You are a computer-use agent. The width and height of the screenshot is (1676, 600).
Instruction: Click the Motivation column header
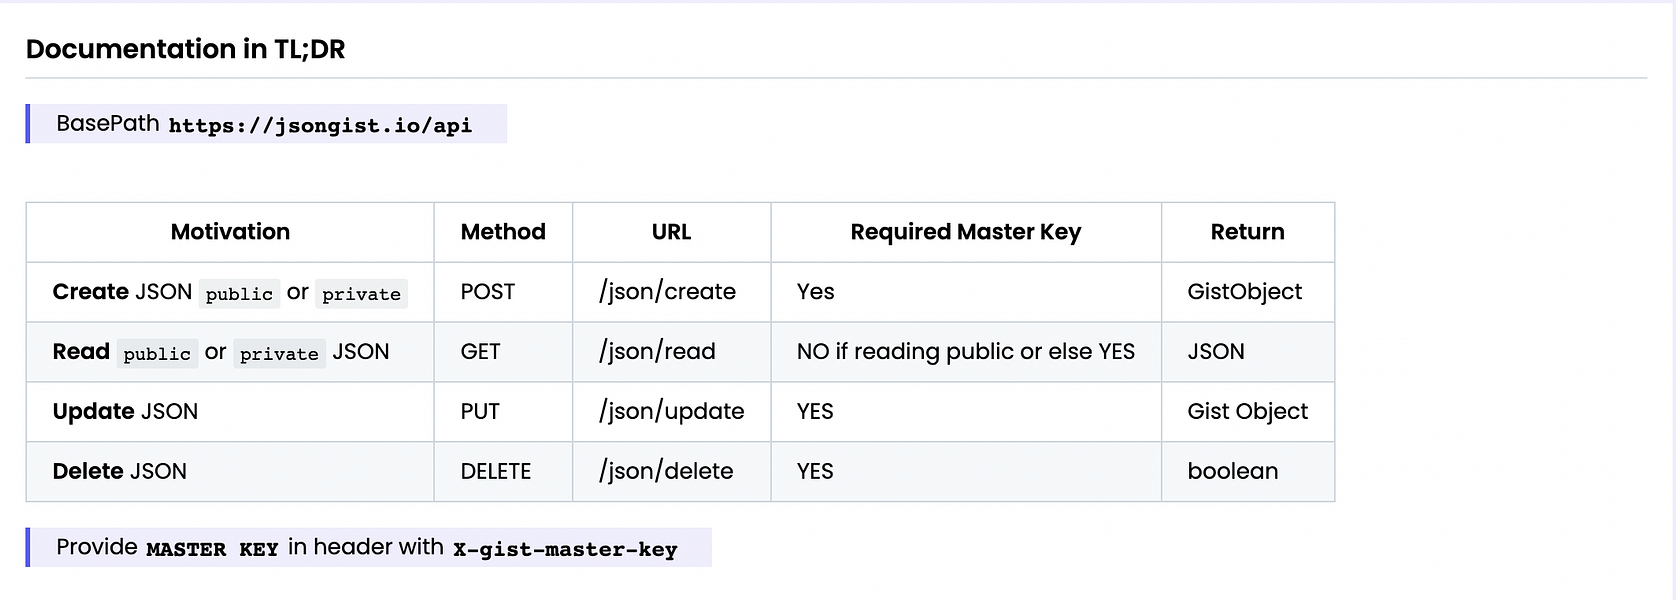click(230, 232)
